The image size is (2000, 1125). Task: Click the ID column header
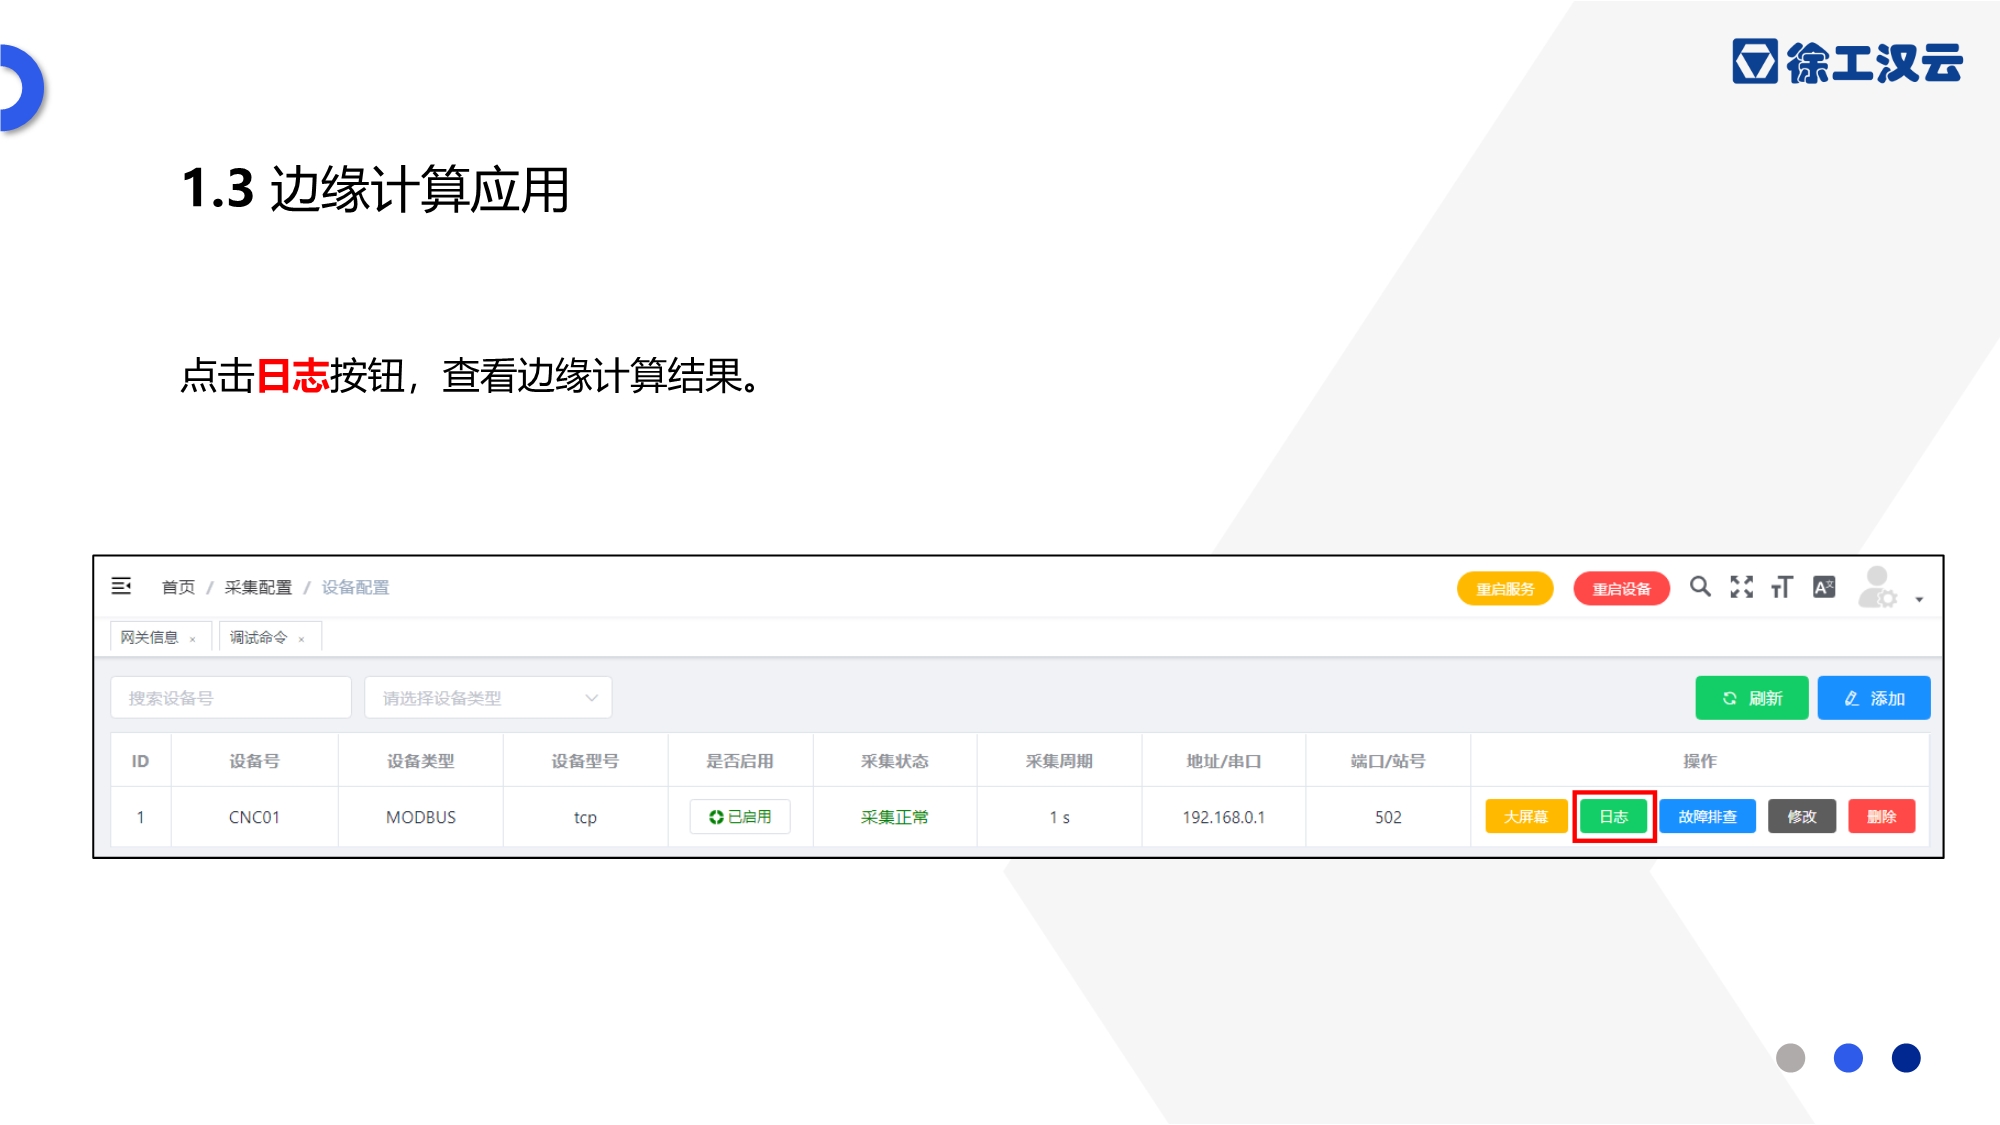tap(140, 761)
